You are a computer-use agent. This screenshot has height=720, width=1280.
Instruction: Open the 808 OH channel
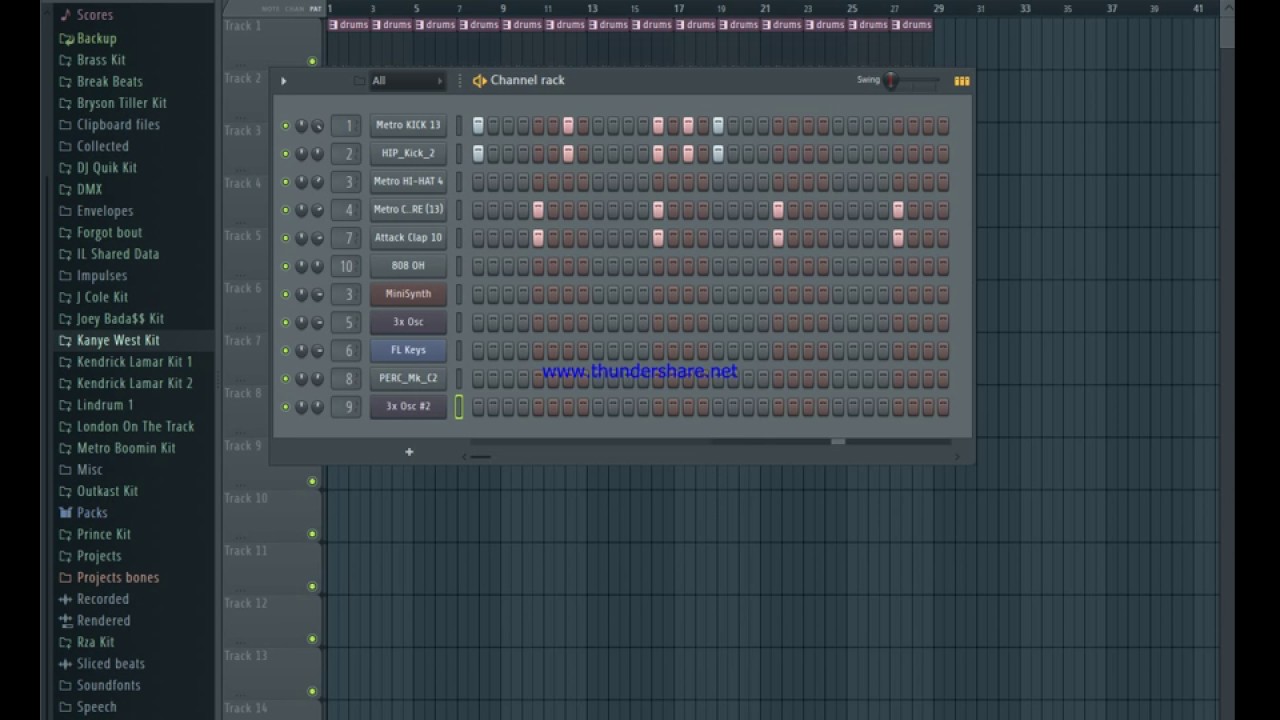[x=408, y=266]
